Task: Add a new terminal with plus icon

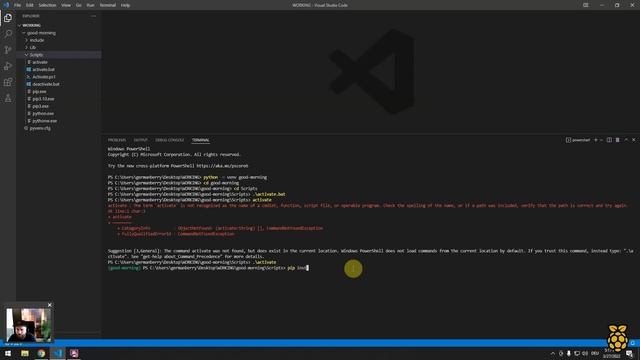Action: point(596,140)
